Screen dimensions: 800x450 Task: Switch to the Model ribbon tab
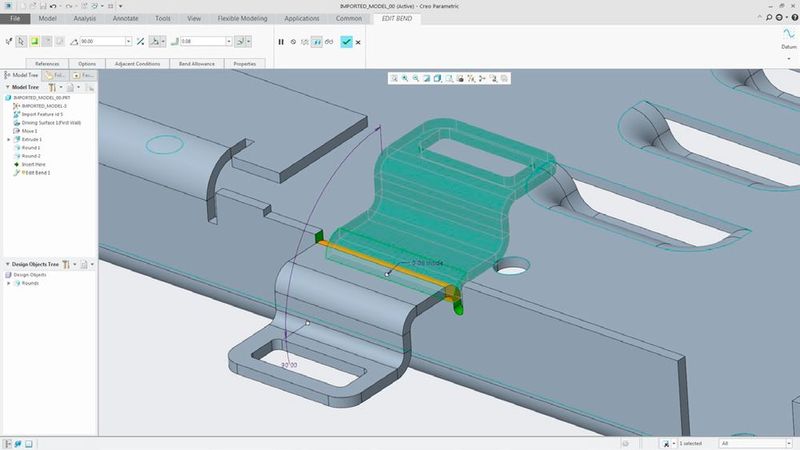pos(47,18)
